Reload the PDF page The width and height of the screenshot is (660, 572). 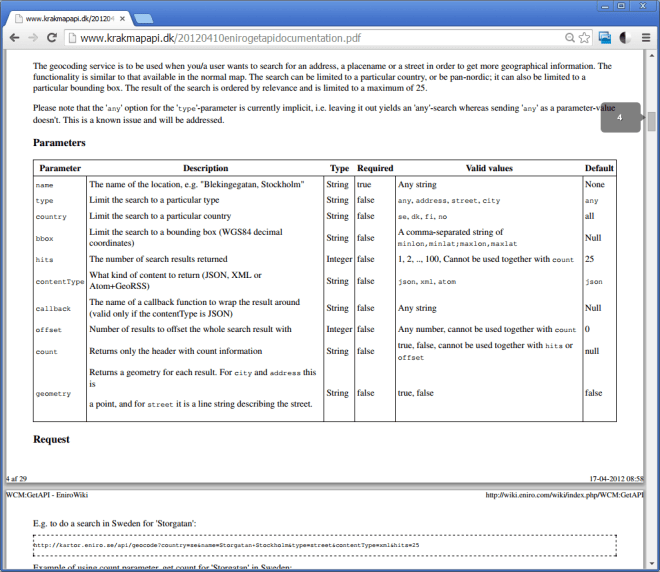(53, 38)
